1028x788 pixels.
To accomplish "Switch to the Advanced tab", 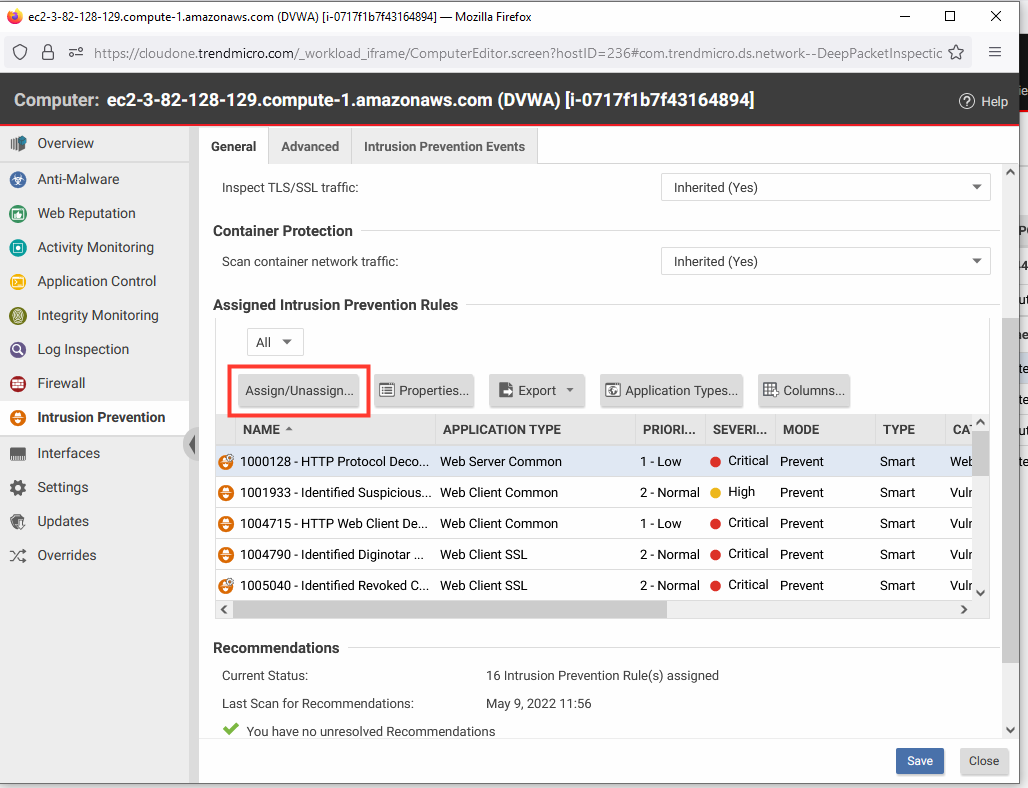I will coord(310,146).
